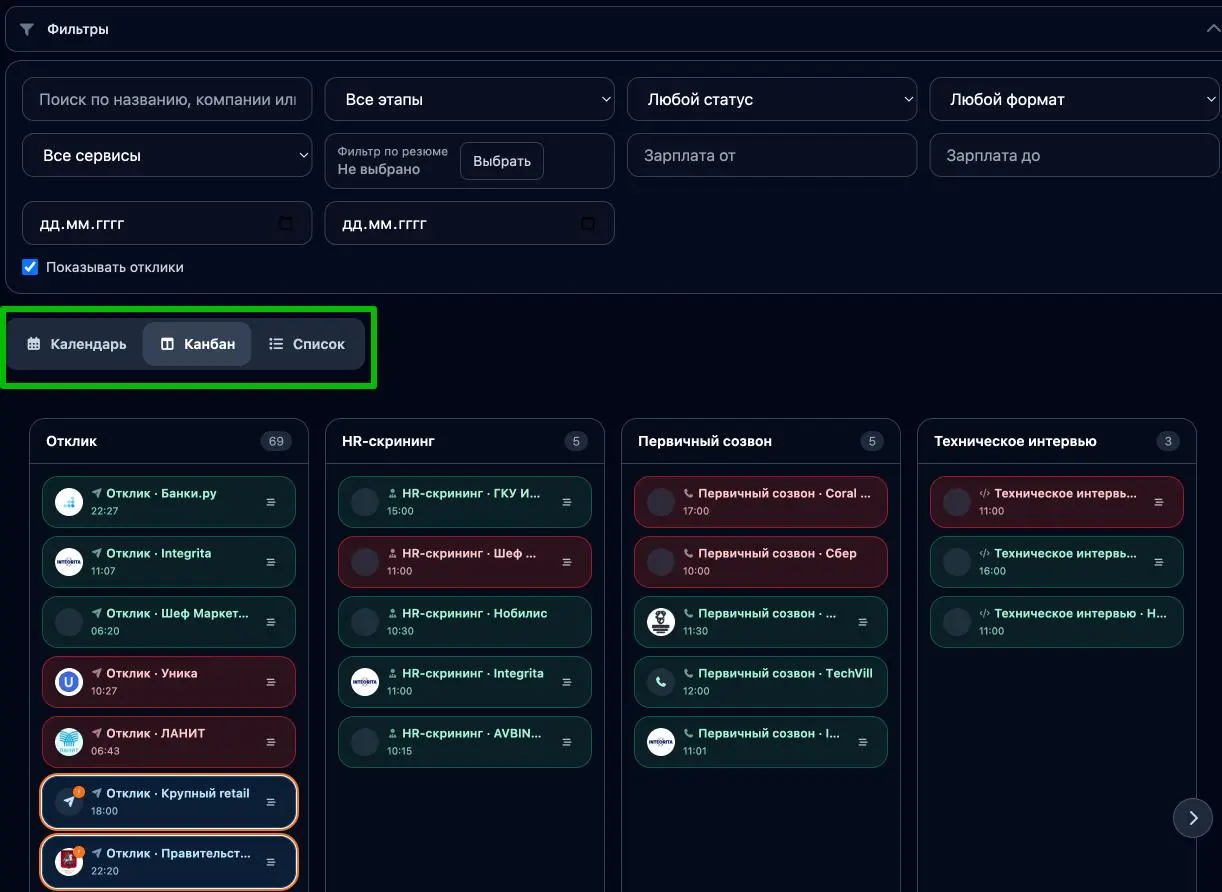This screenshot has width=1222, height=892.
Task: Click the ЛАНИТ company logo on the card
Action: [68, 742]
